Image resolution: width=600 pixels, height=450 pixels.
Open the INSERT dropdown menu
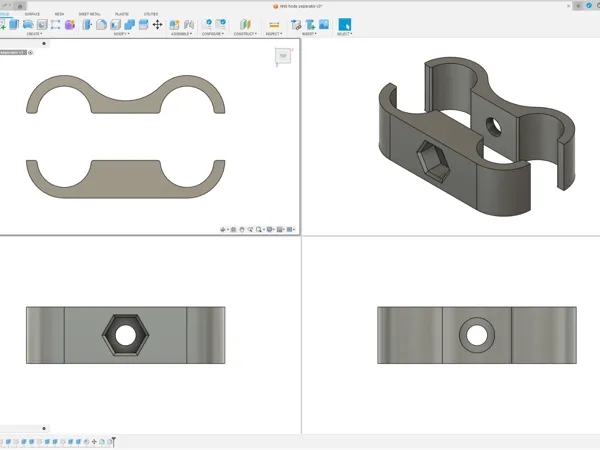pos(309,34)
